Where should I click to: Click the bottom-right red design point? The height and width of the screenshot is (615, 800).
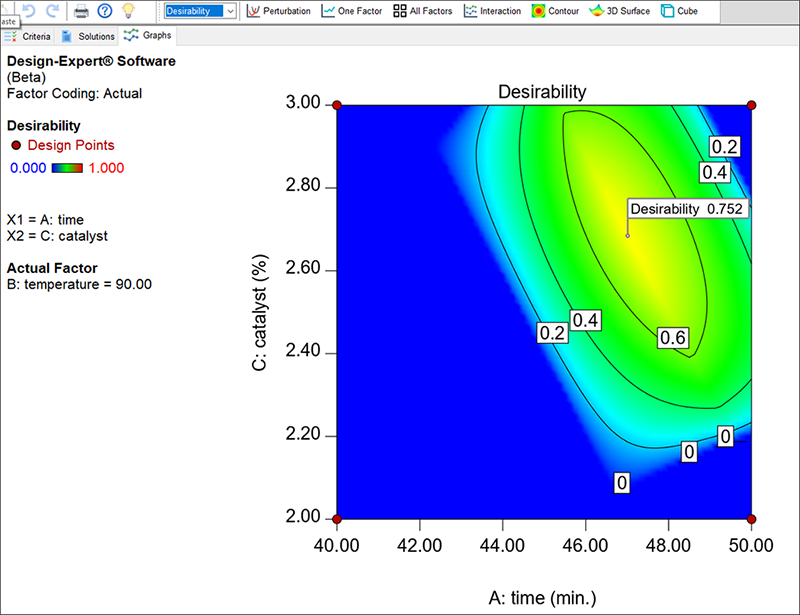click(751, 519)
